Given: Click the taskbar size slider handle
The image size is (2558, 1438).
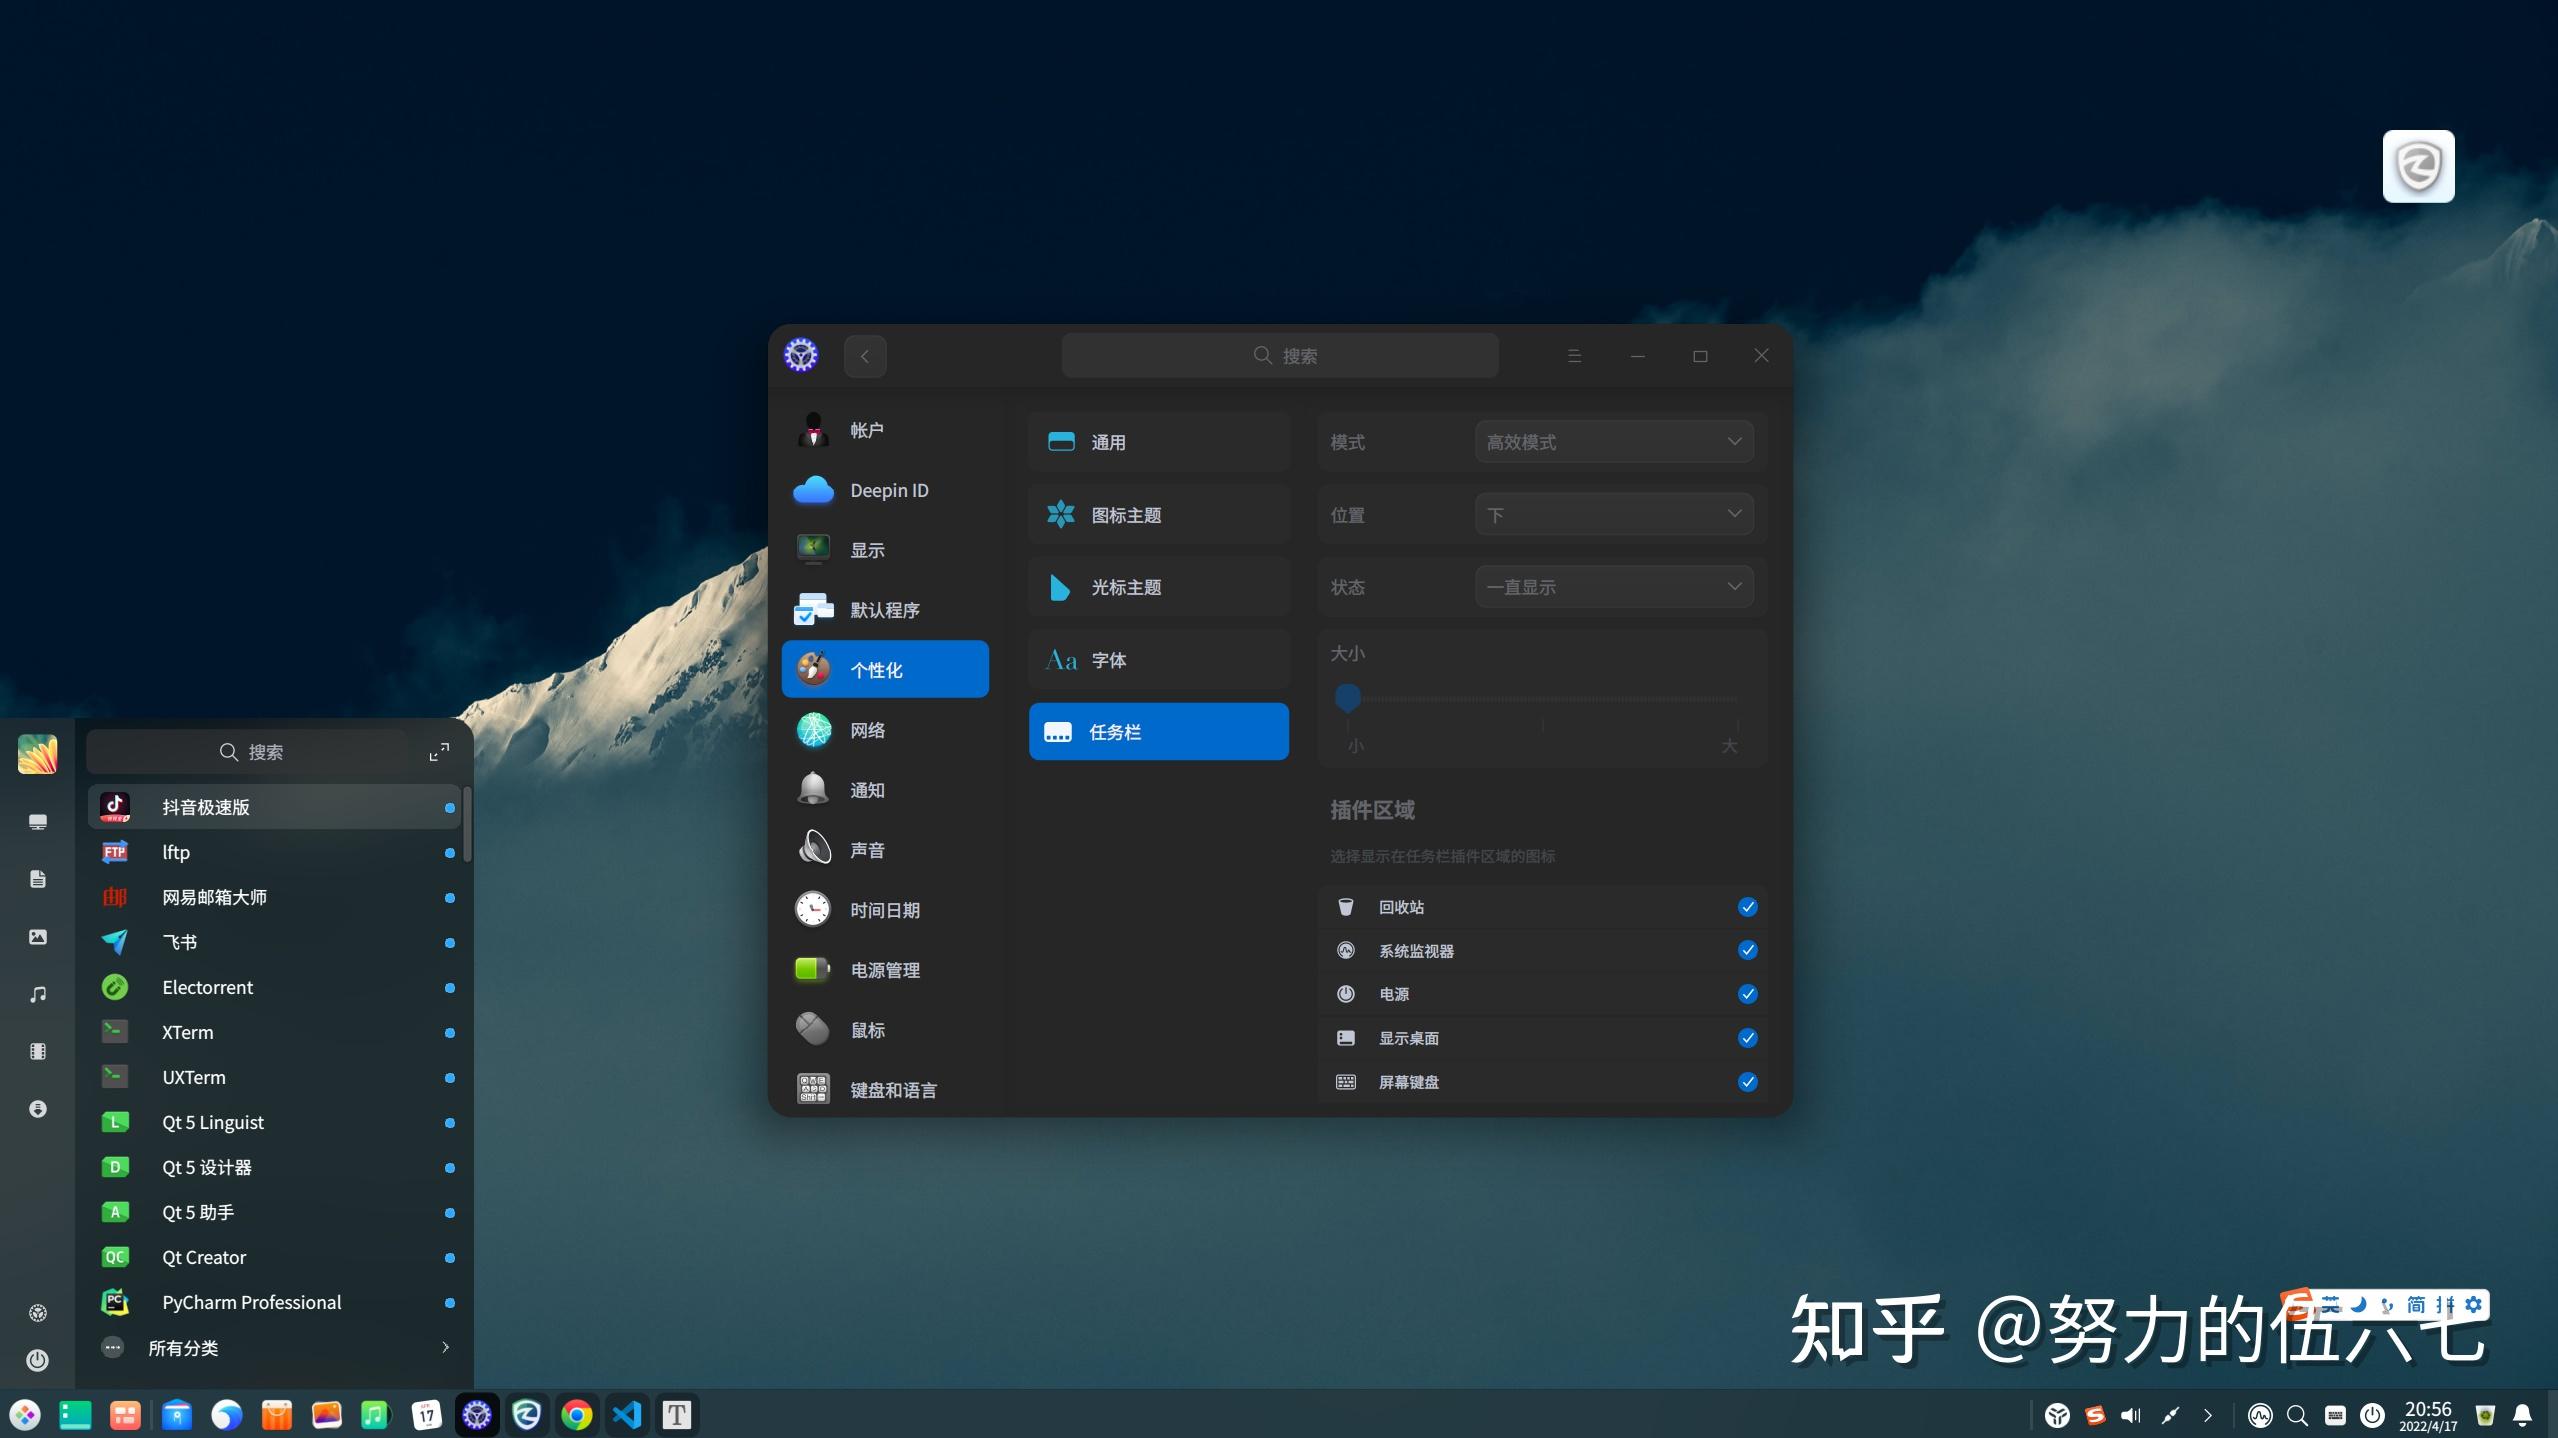Looking at the screenshot, I should point(1348,697).
